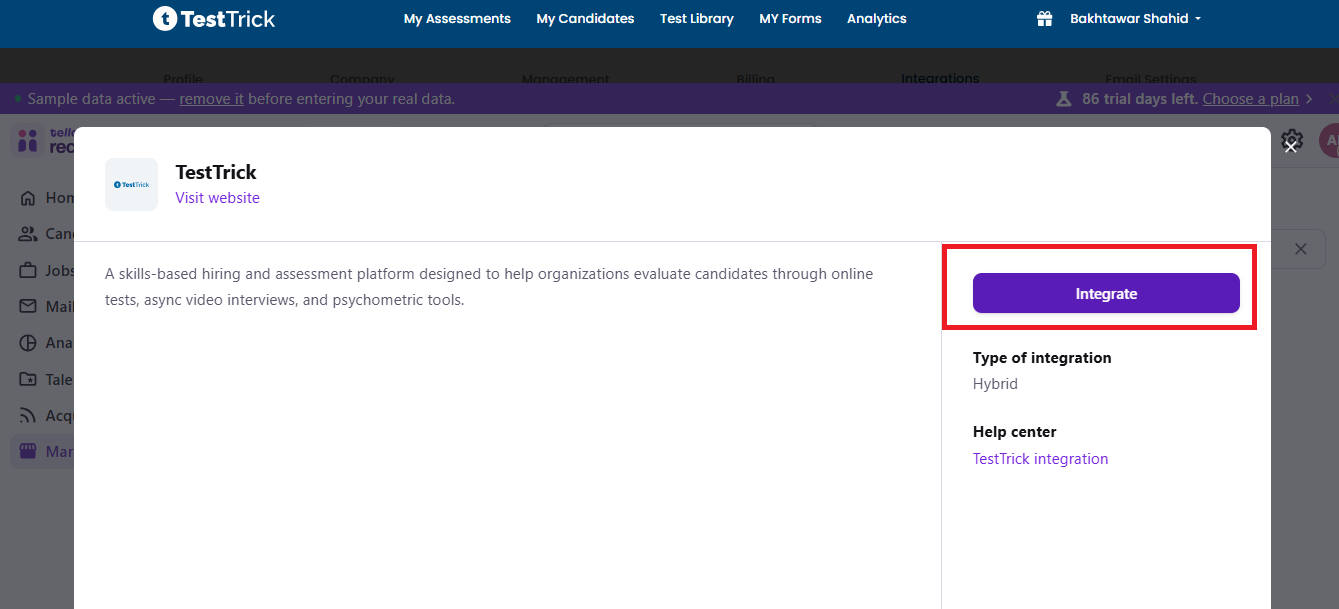The image size is (1339, 609).
Task: Click the skills-based hiring description text
Action: 489,287
